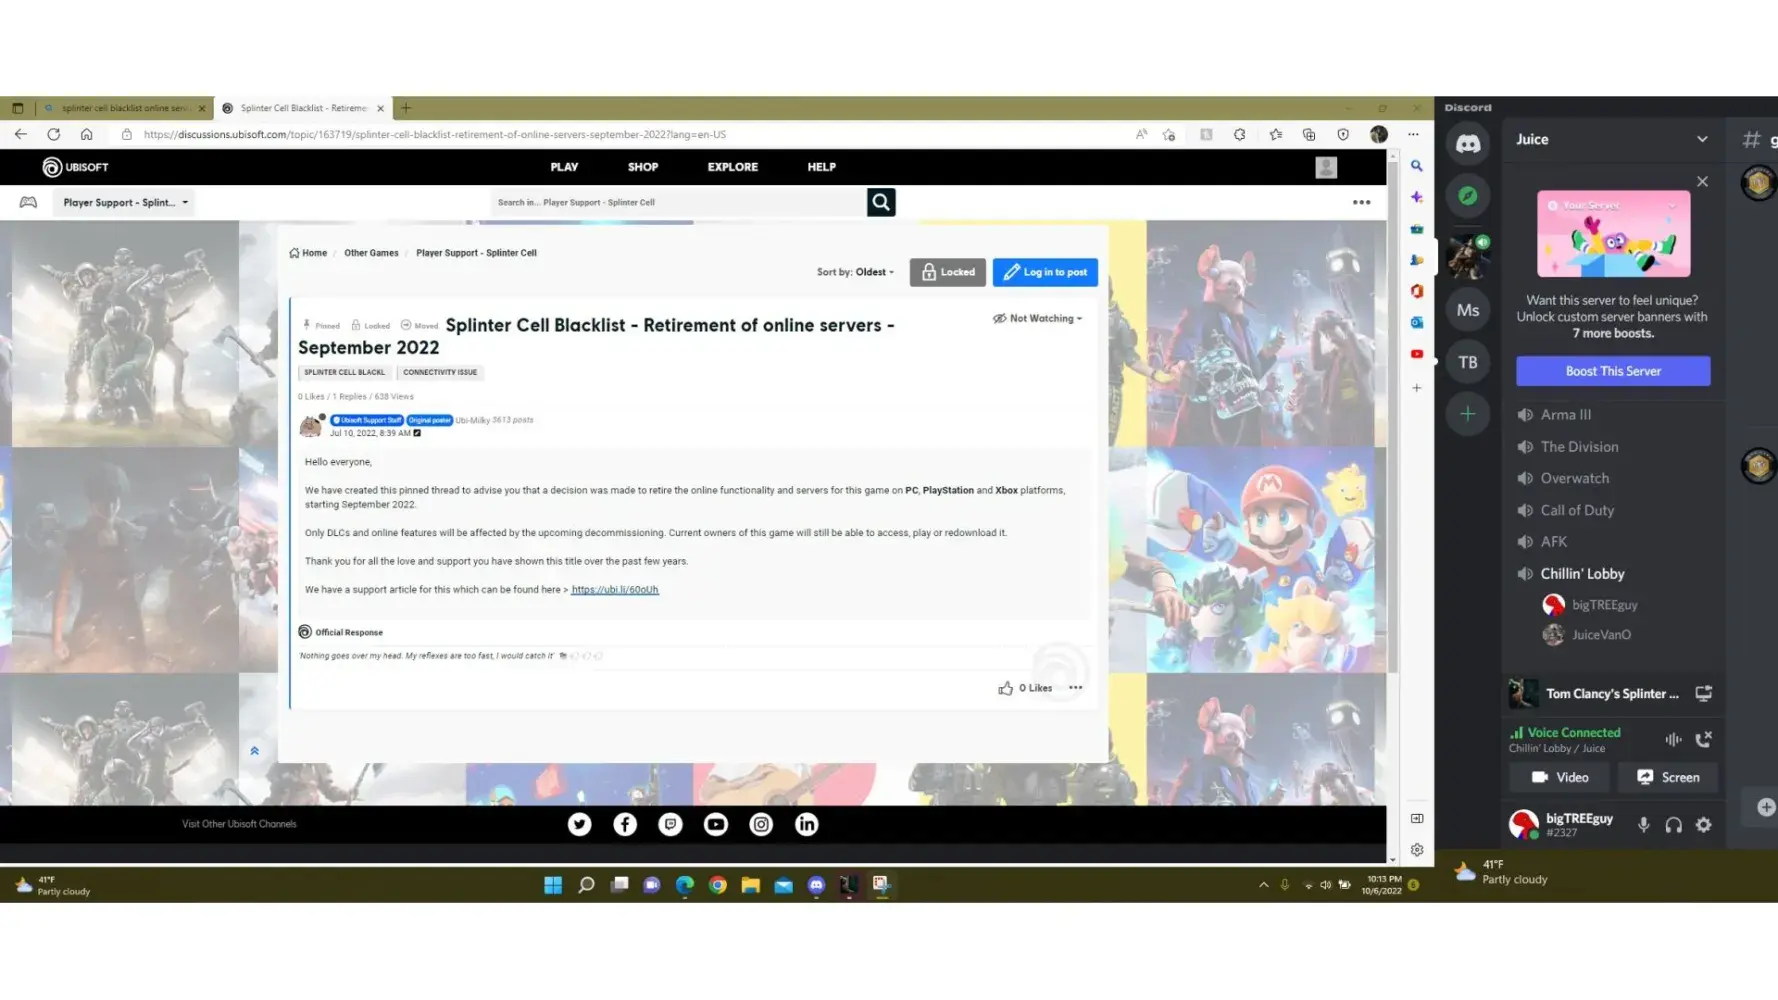Disconnect from voice with phone hang-up icon
The height and width of the screenshot is (1000, 1778).
[1704, 739]
